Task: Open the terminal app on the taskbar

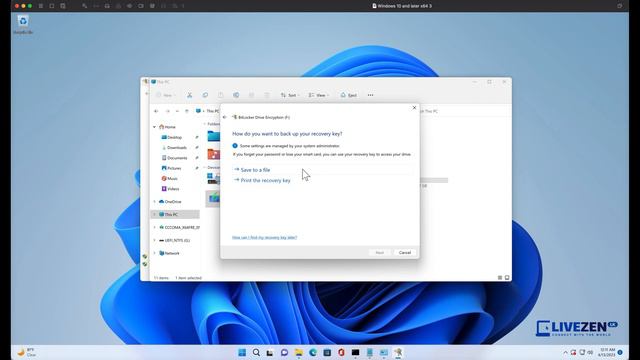Action: (356, 352)
